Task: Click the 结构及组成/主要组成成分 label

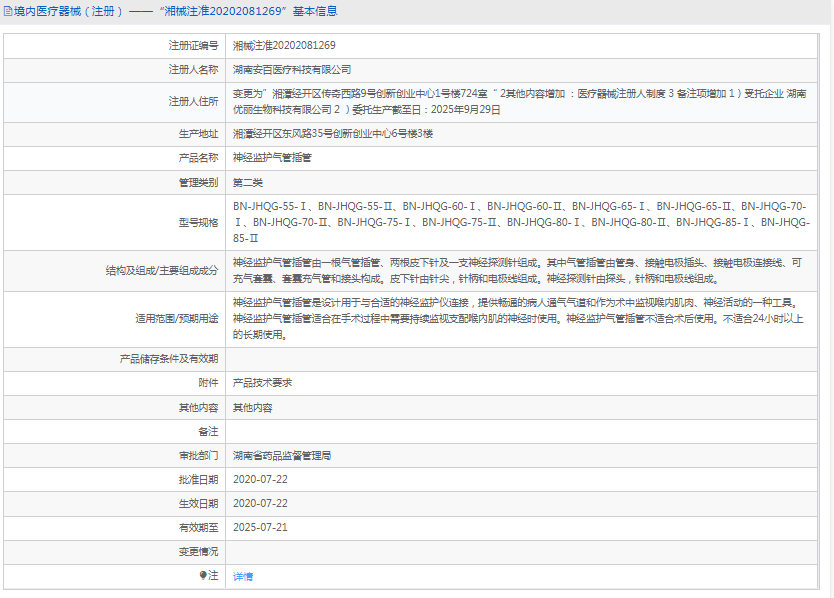Action: (162, 271)
